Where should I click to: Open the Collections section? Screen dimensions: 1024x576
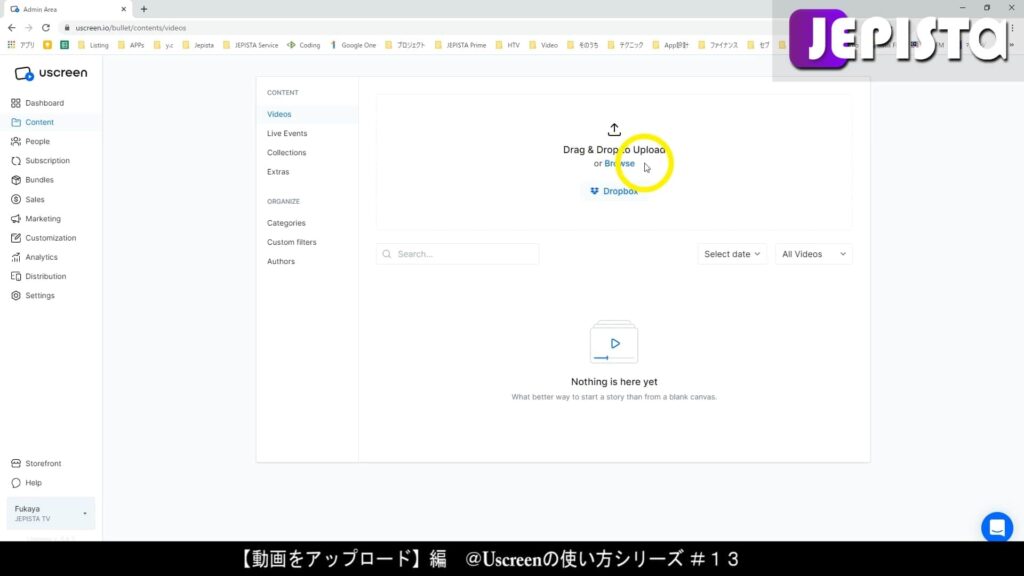point(286,153)
